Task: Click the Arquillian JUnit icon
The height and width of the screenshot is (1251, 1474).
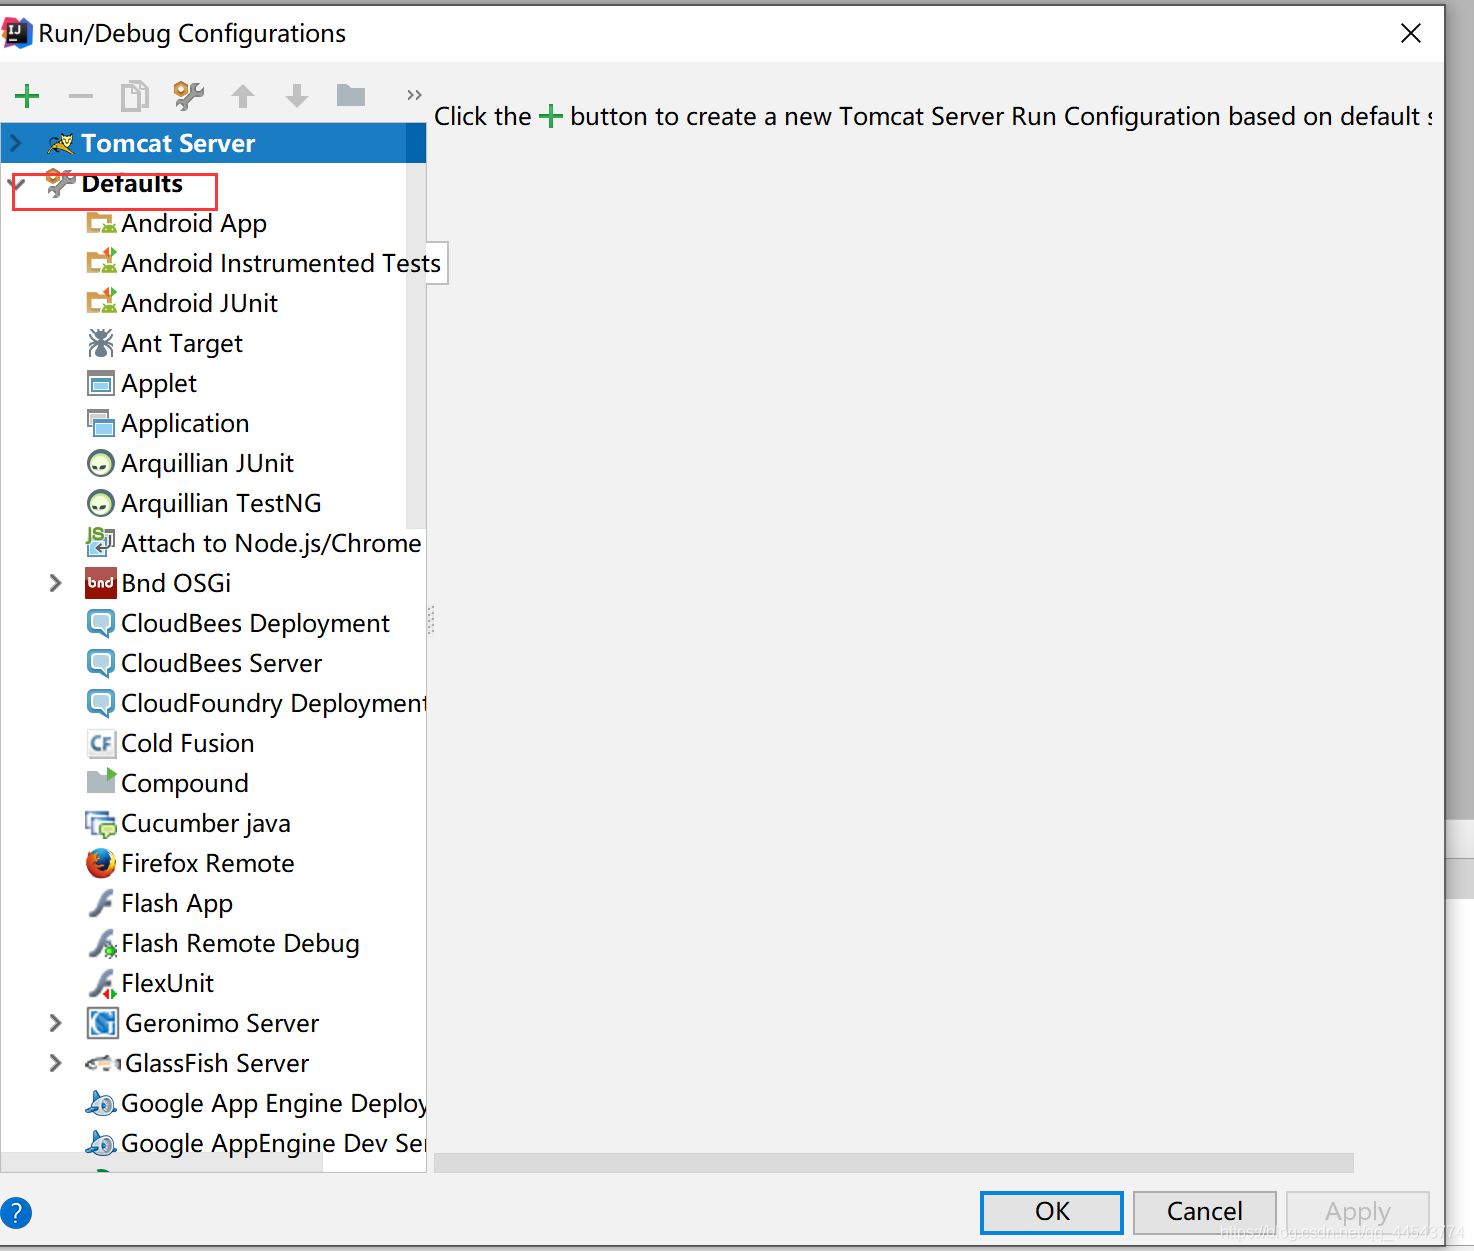Action: 101,464
